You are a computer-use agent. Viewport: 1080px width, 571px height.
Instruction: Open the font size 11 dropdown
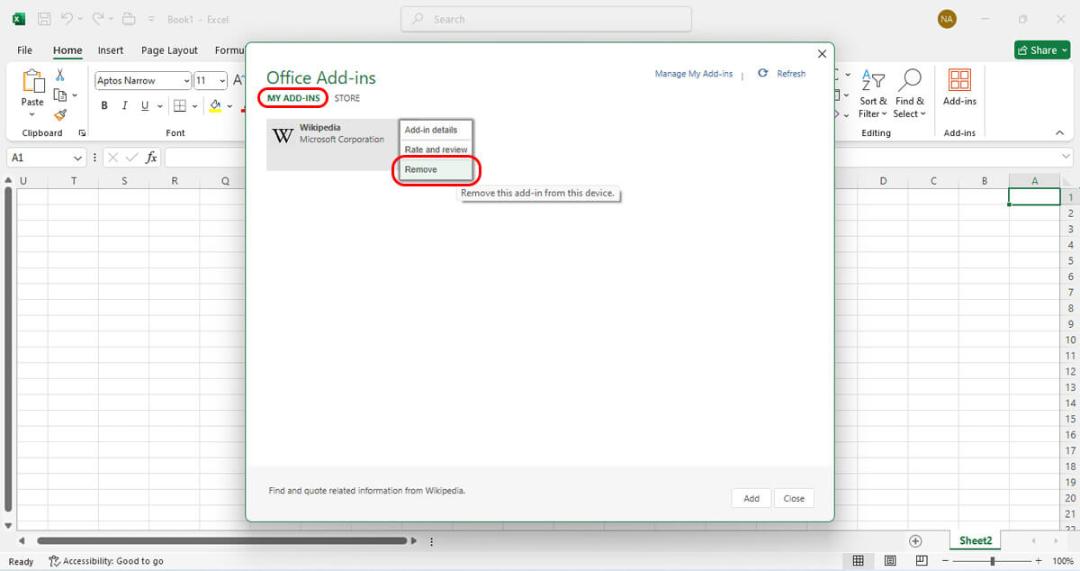222,81
